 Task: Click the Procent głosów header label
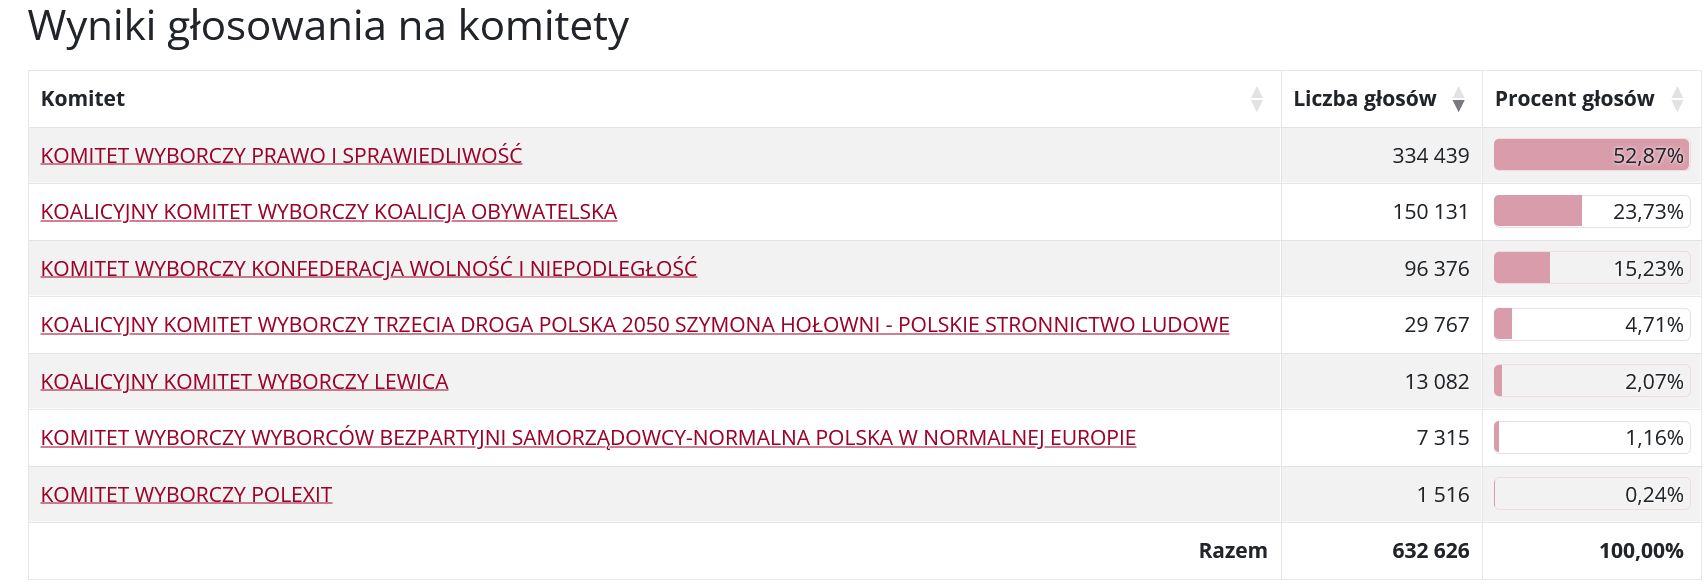[1574, 99]
